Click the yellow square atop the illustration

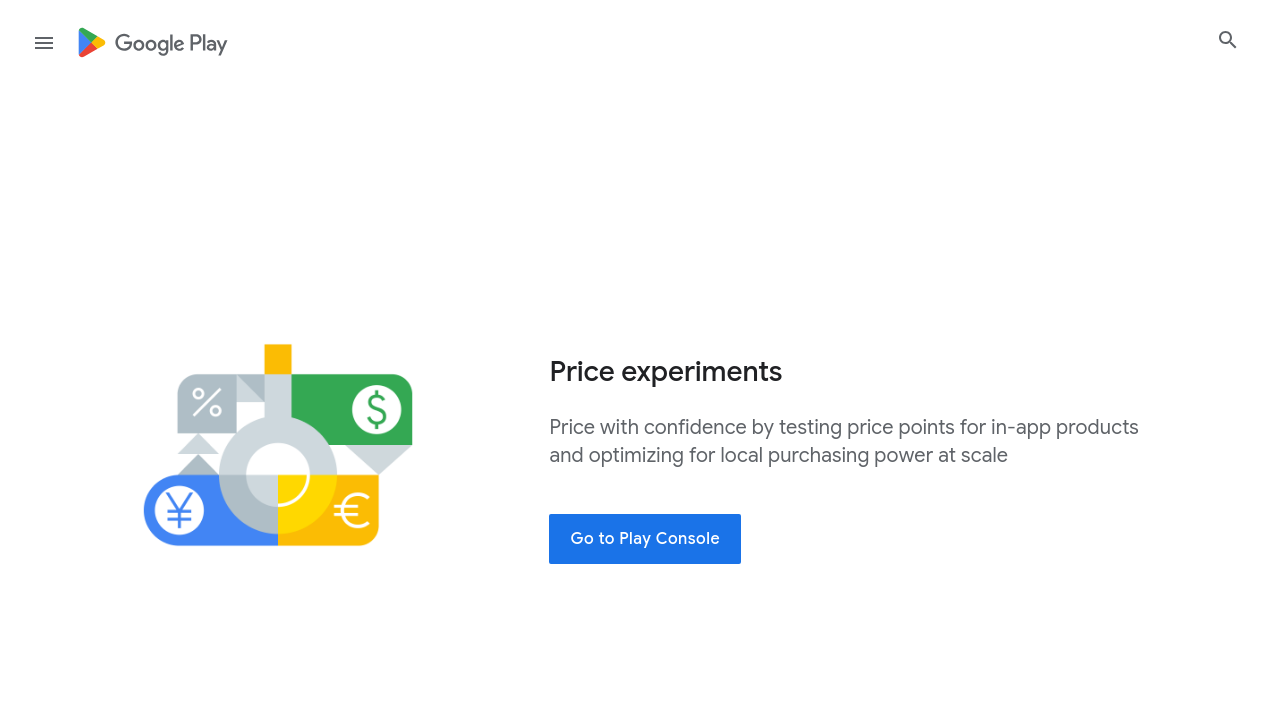point(278,359)
